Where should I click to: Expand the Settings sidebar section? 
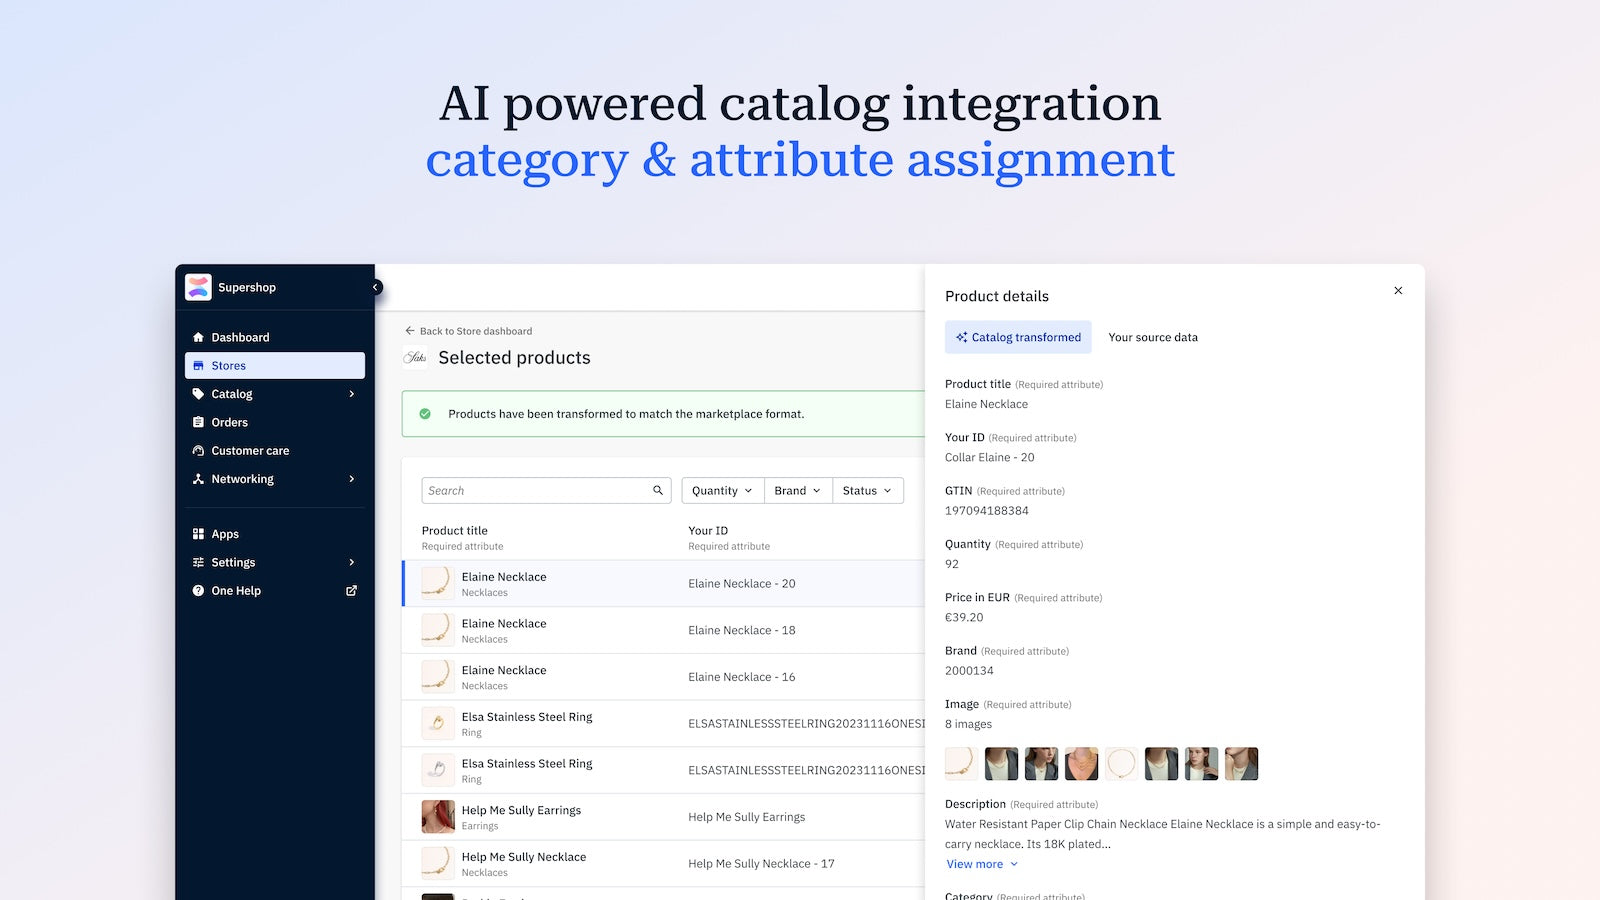(x=351, y=562)
